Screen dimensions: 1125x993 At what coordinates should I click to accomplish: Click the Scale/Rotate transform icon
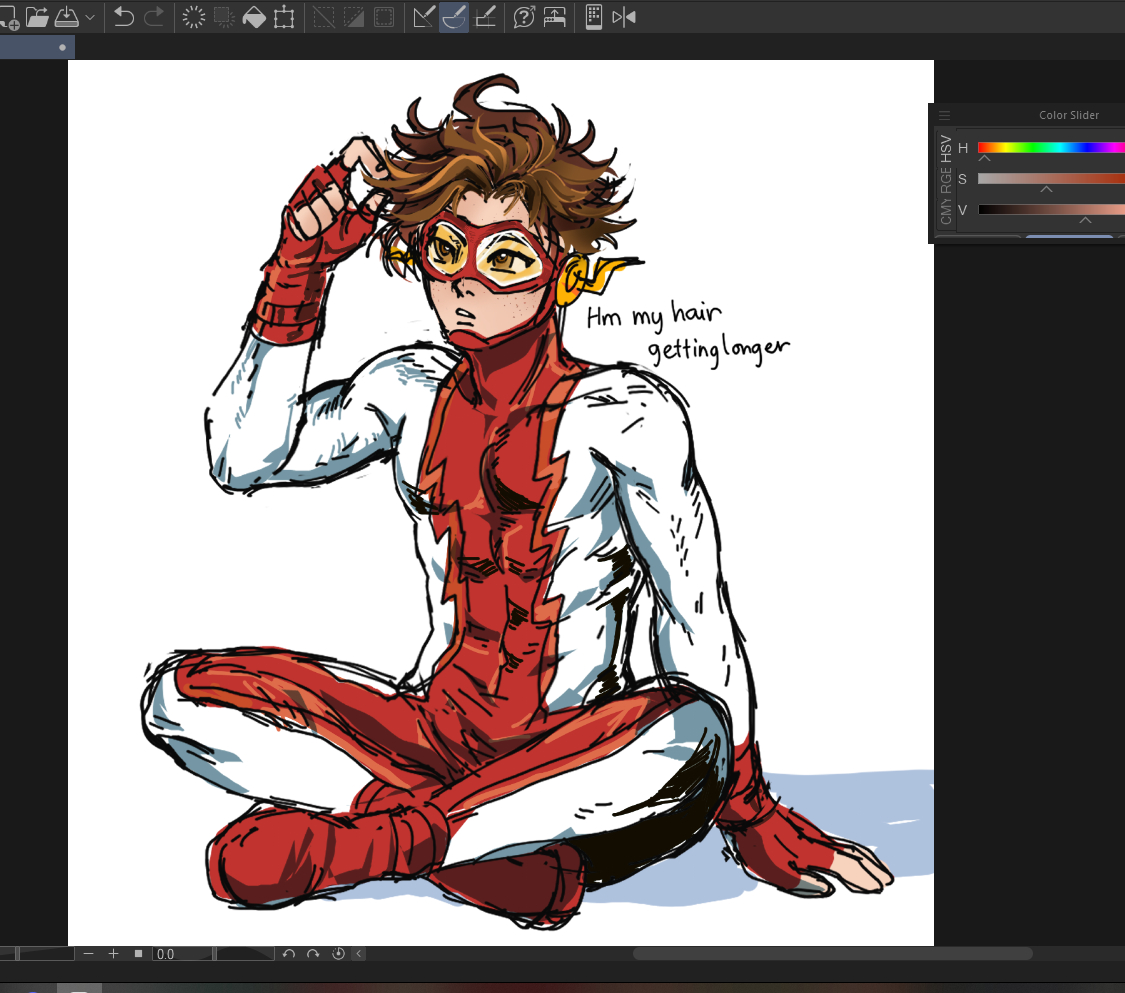[284, 17]
